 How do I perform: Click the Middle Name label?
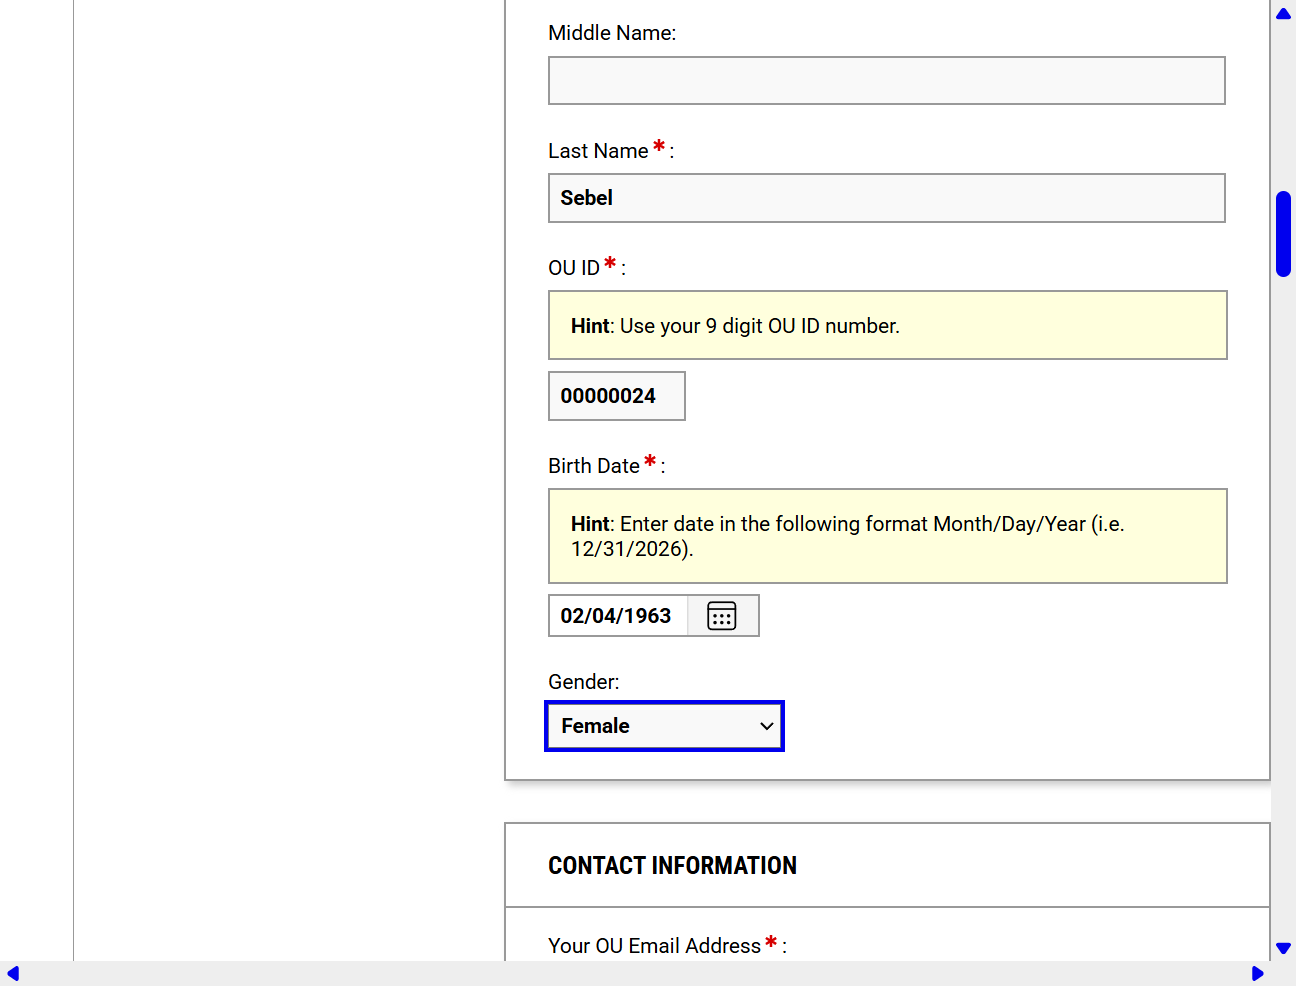pyautogui.click(x=612, y=33)
